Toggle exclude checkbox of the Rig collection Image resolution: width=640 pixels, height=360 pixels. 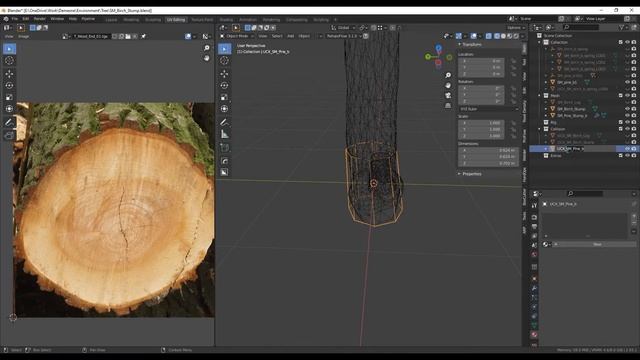(621, 122)
